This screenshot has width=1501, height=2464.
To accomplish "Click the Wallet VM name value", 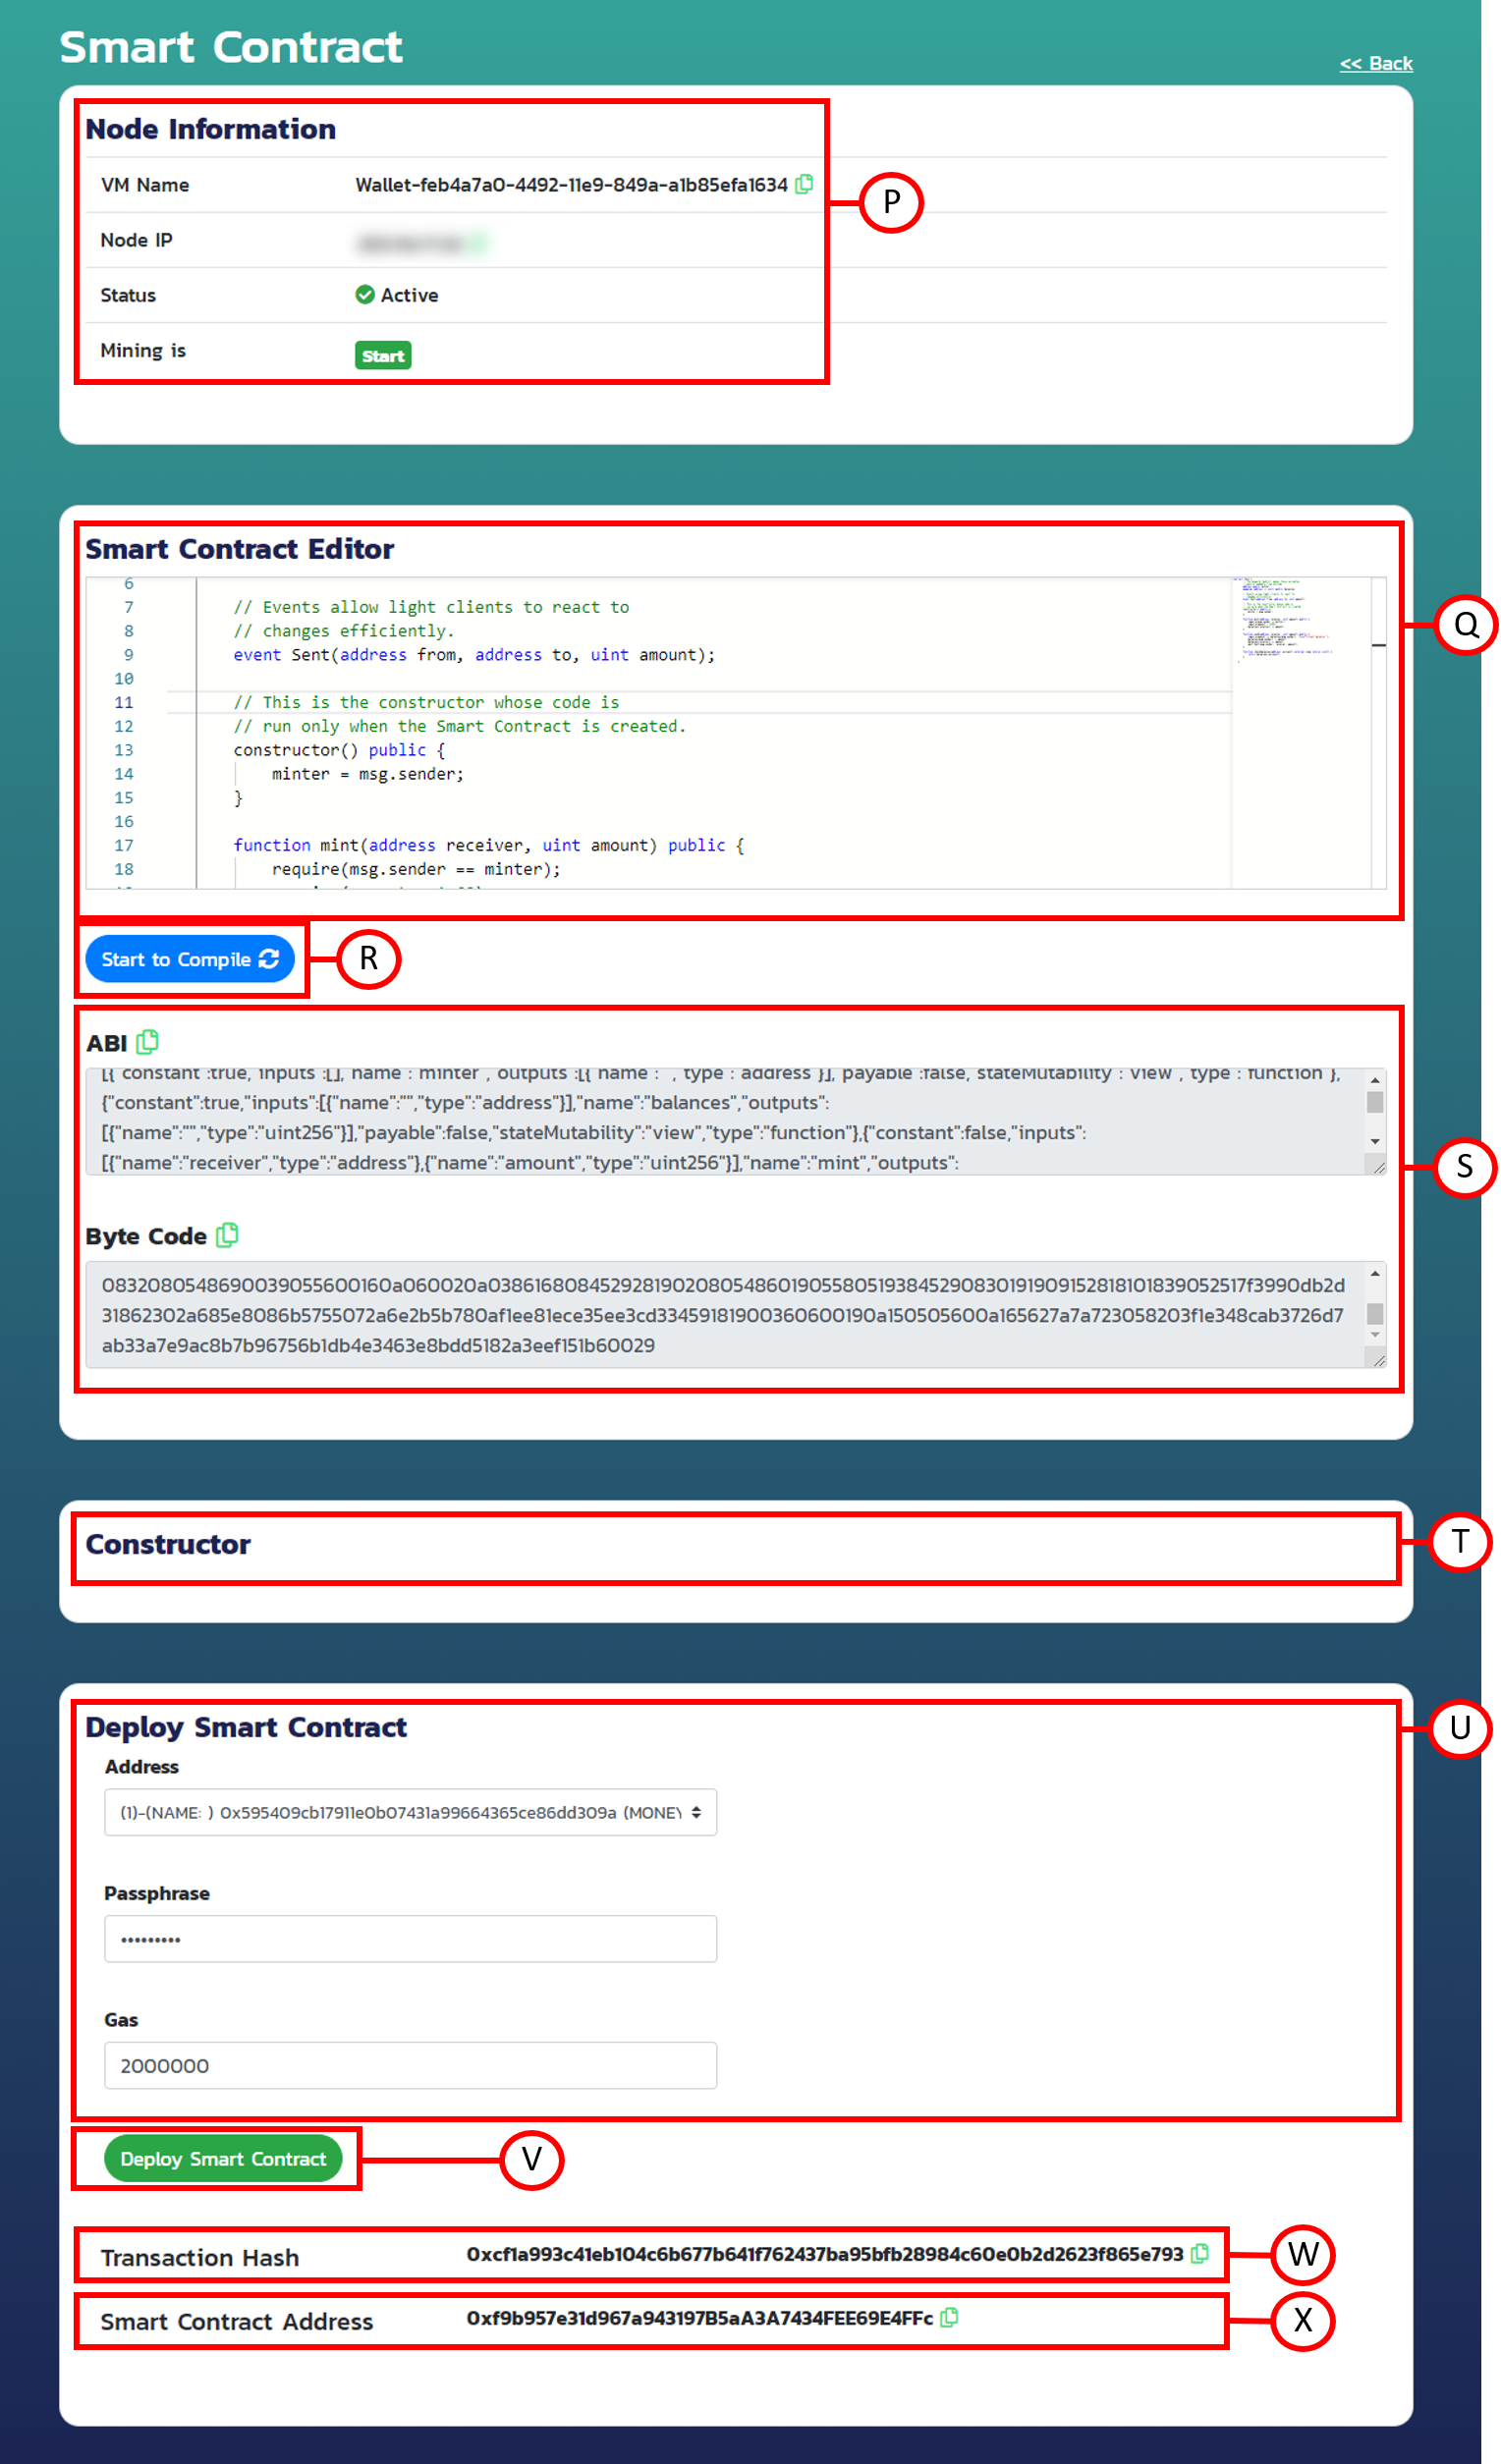I will (x=571, y=184).
